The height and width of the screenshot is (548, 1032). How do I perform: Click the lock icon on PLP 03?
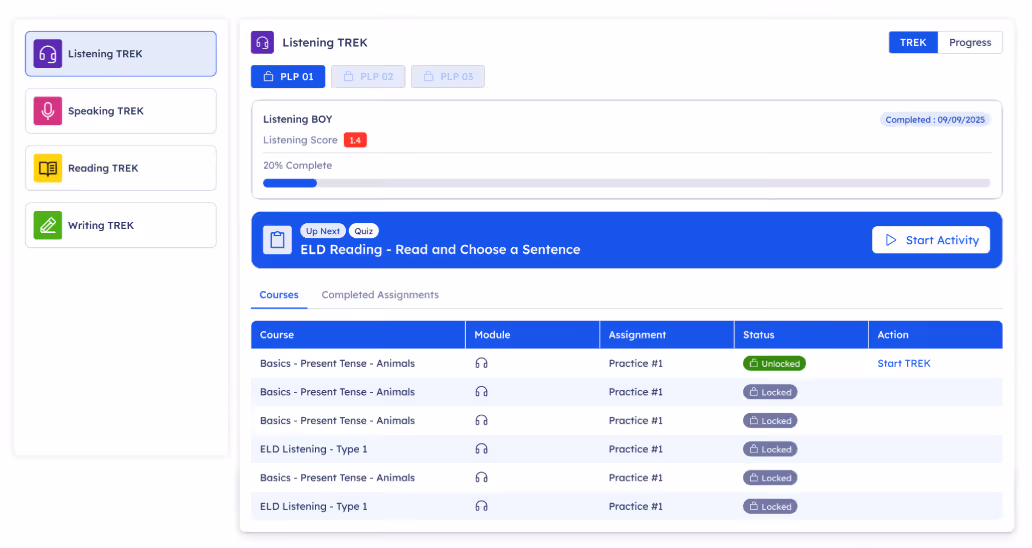tap(428, 76)
